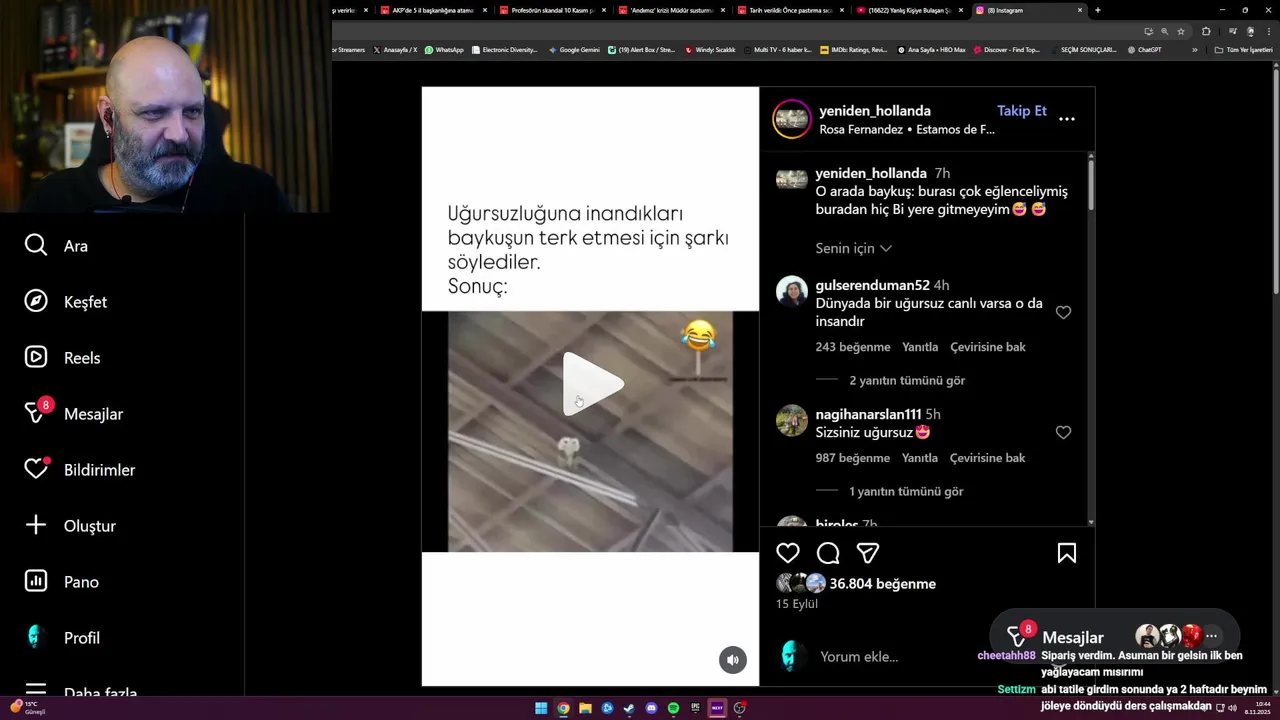
Task: Bookmark page with star icon
Action: [1181, 31]
